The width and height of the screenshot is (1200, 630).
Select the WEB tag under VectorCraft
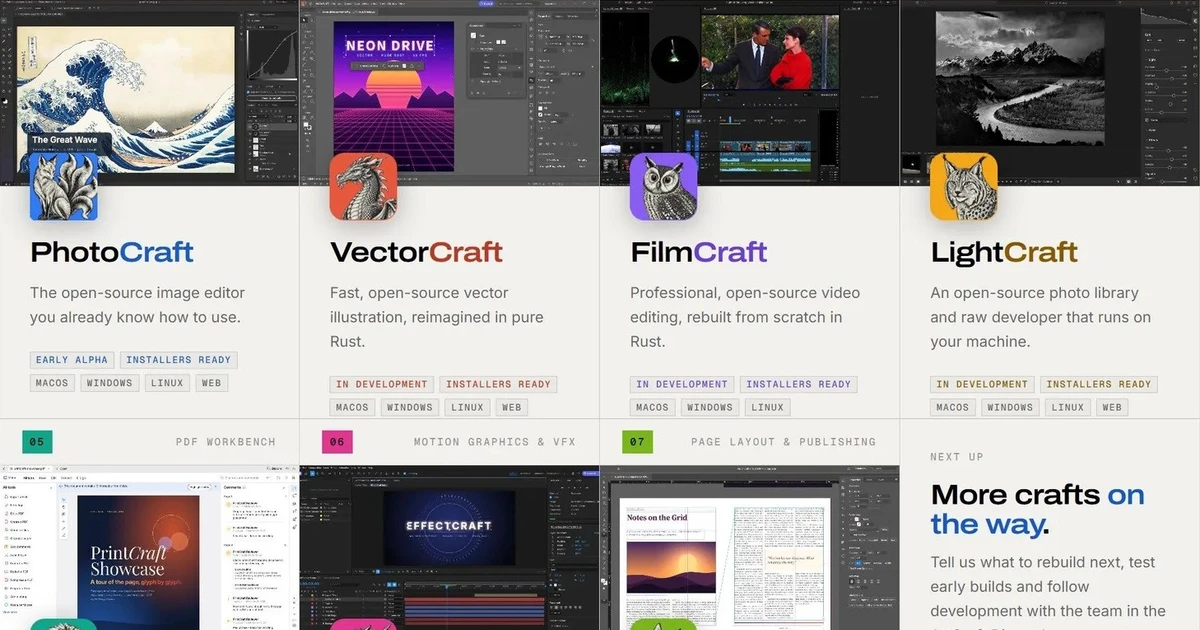511,407
